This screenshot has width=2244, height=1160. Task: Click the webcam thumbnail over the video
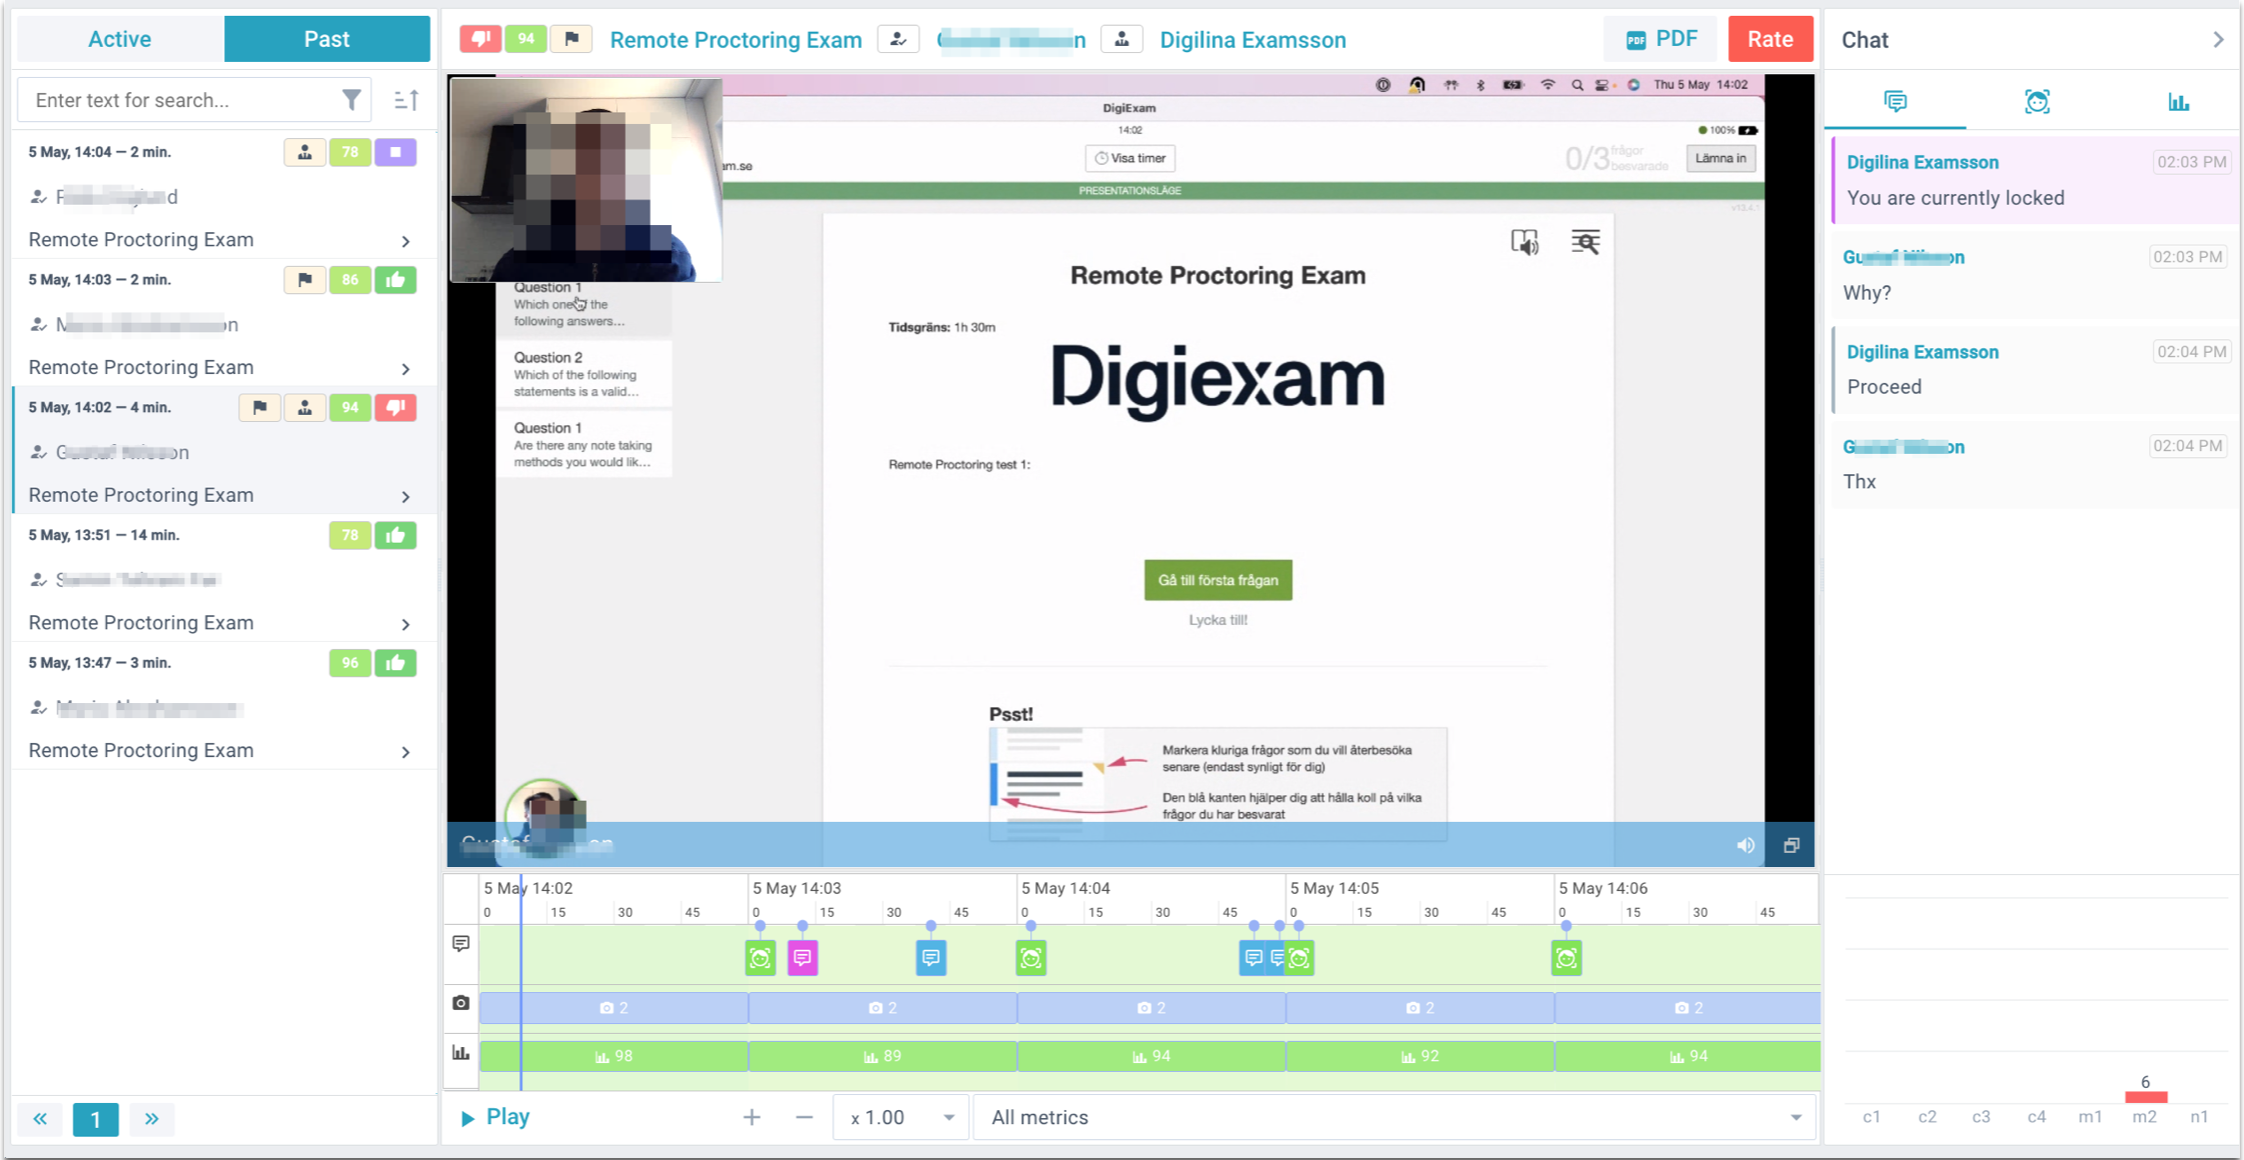click(x=586, y=180)
